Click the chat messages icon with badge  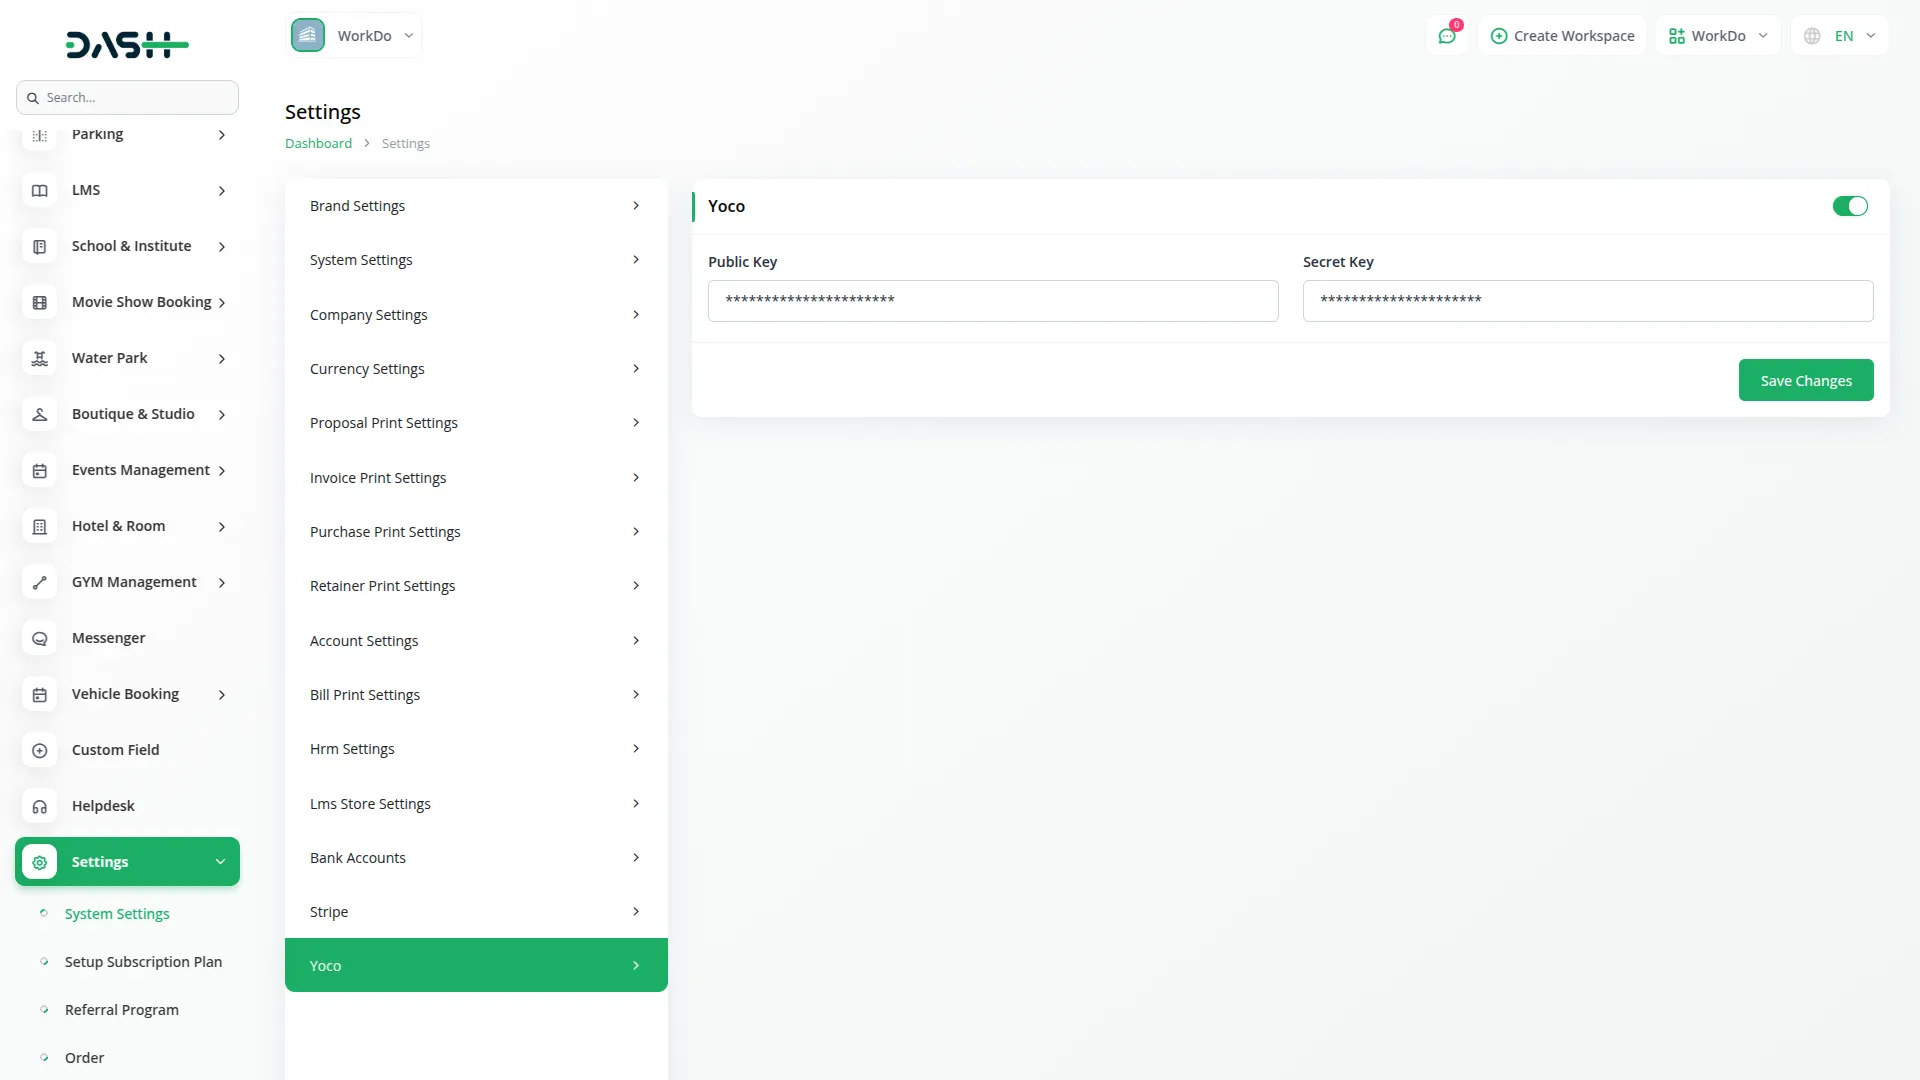[x=1447, y=36]
